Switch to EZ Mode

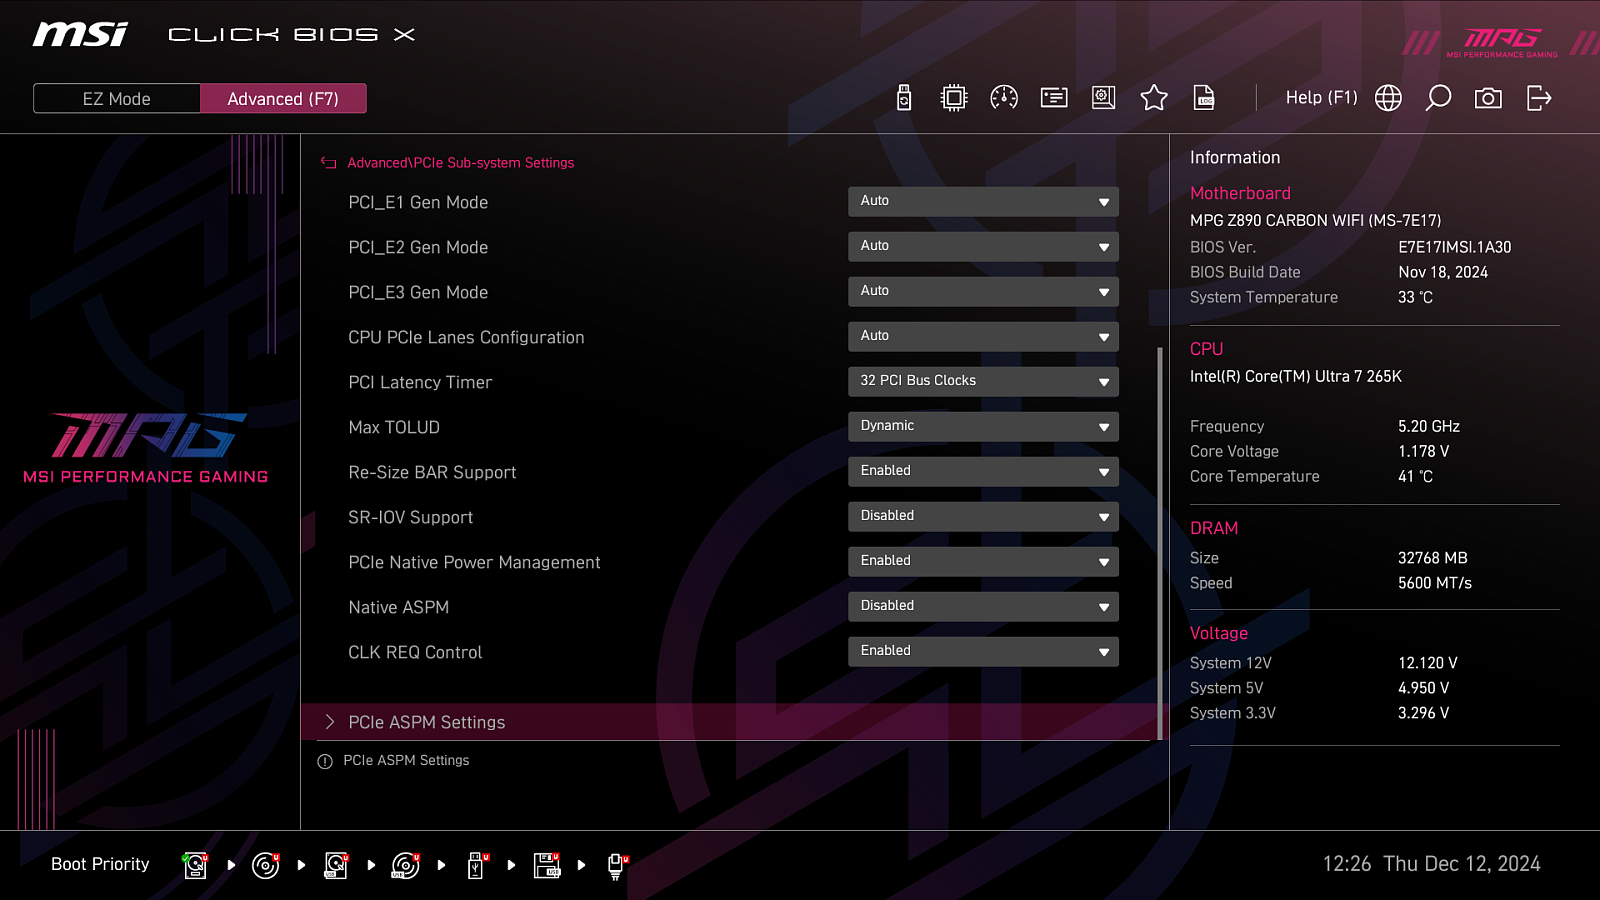click(x=117, y=99)
